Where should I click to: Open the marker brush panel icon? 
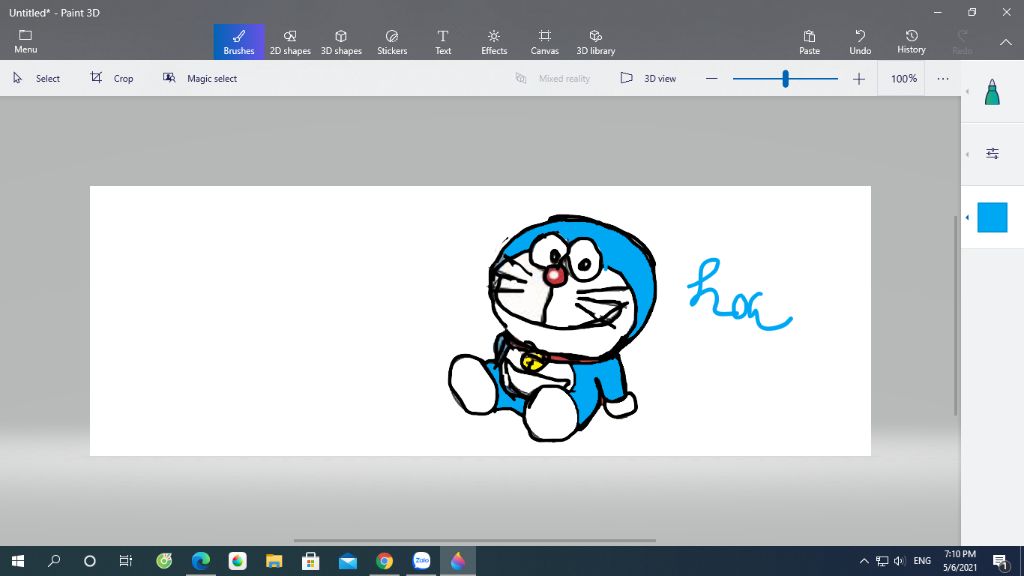pos(992,92)
